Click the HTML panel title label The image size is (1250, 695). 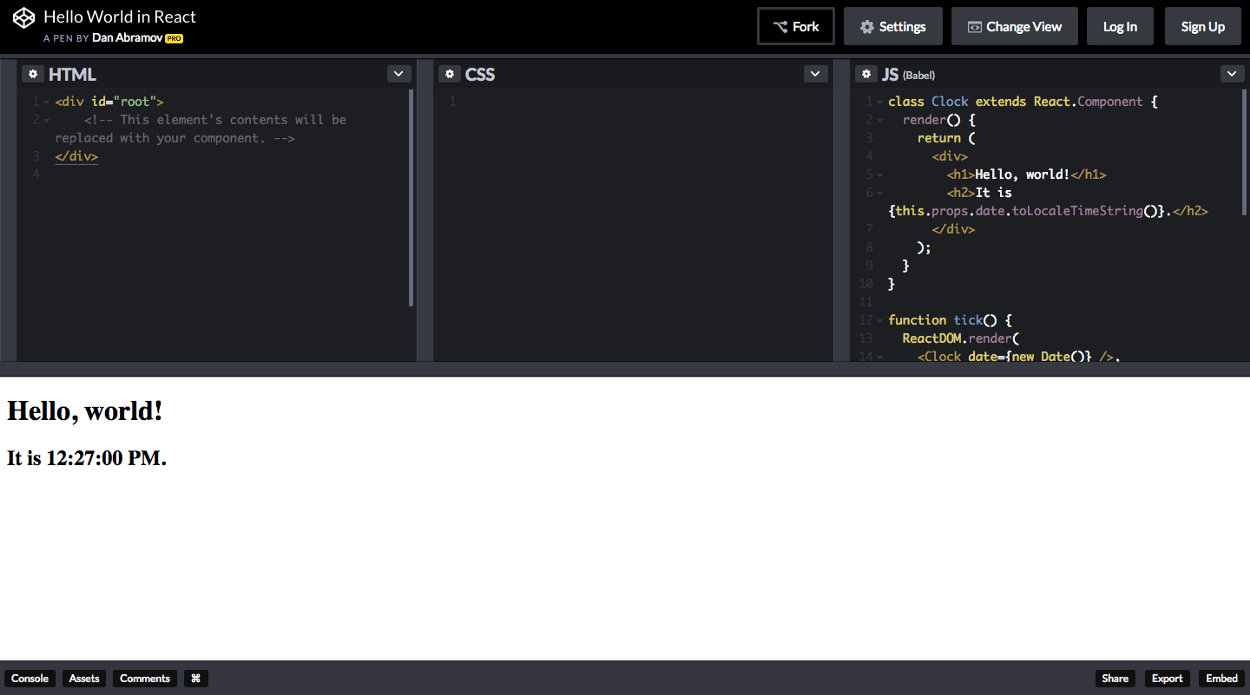[x=72, y=74]
